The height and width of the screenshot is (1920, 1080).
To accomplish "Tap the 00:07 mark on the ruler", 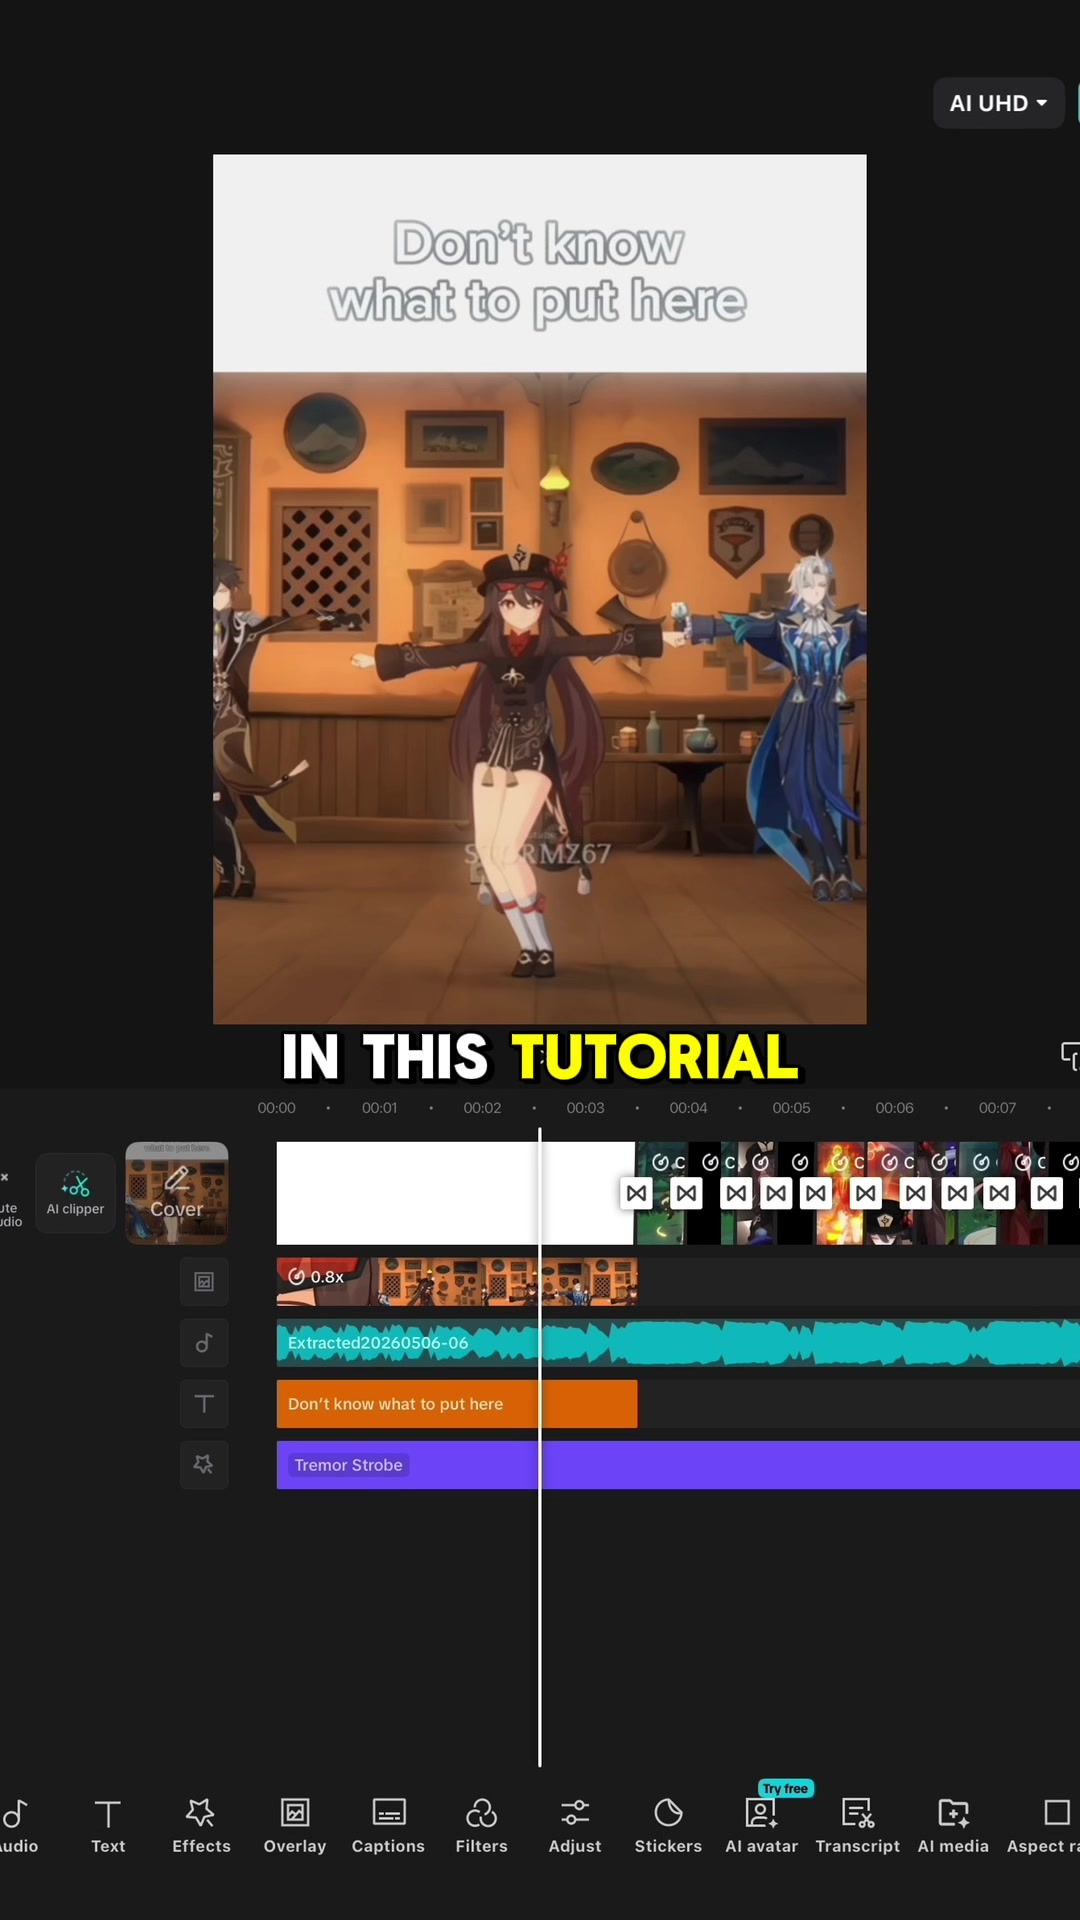I will click(997, 1108).
